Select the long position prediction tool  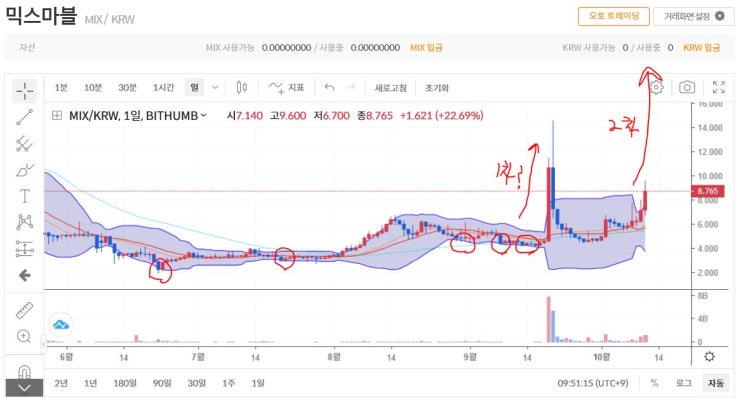point(24,248)
